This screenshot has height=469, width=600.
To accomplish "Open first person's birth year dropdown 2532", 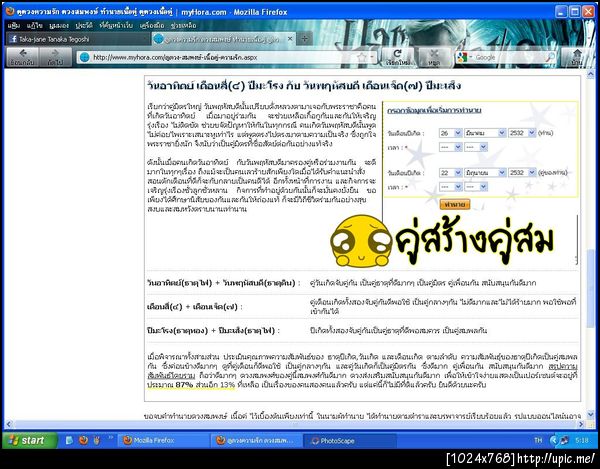I will (522, 133).
